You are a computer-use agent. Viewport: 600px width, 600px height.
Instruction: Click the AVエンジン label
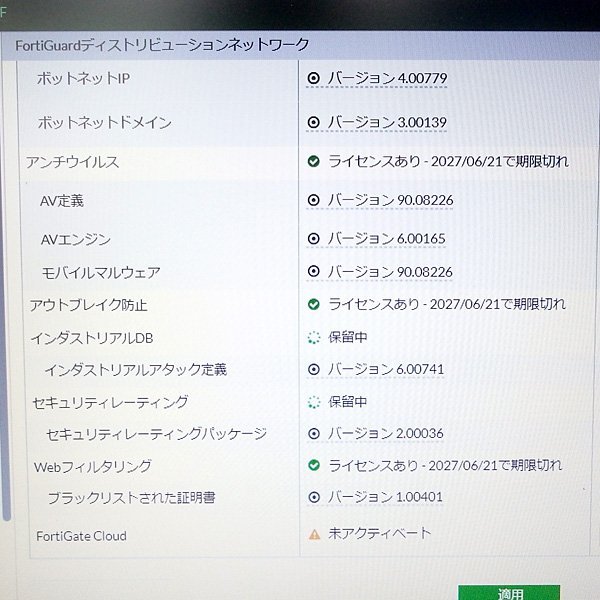click(76, 240)
